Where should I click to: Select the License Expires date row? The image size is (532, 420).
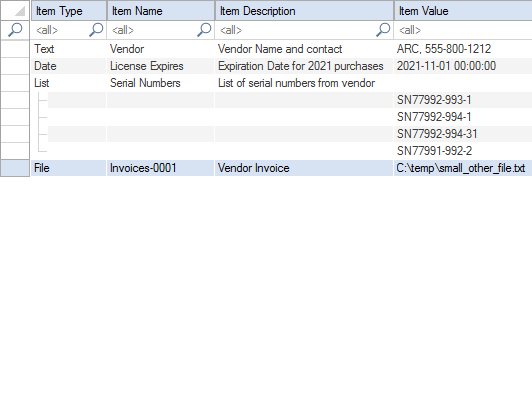[x=282, y=66]
